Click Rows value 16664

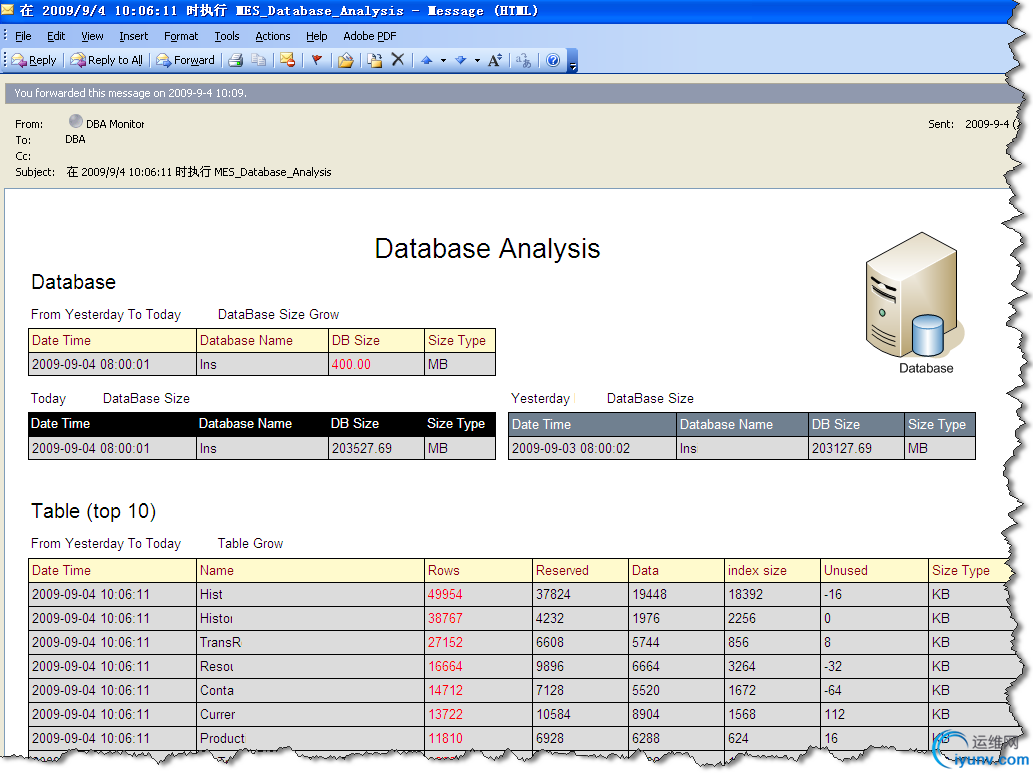(445, 666)
